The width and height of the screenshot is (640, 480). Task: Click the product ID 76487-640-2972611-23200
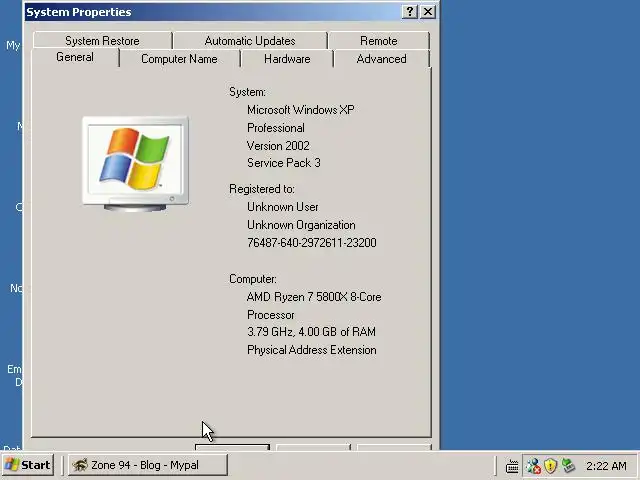pyautogui.click(x=312, y=243)
